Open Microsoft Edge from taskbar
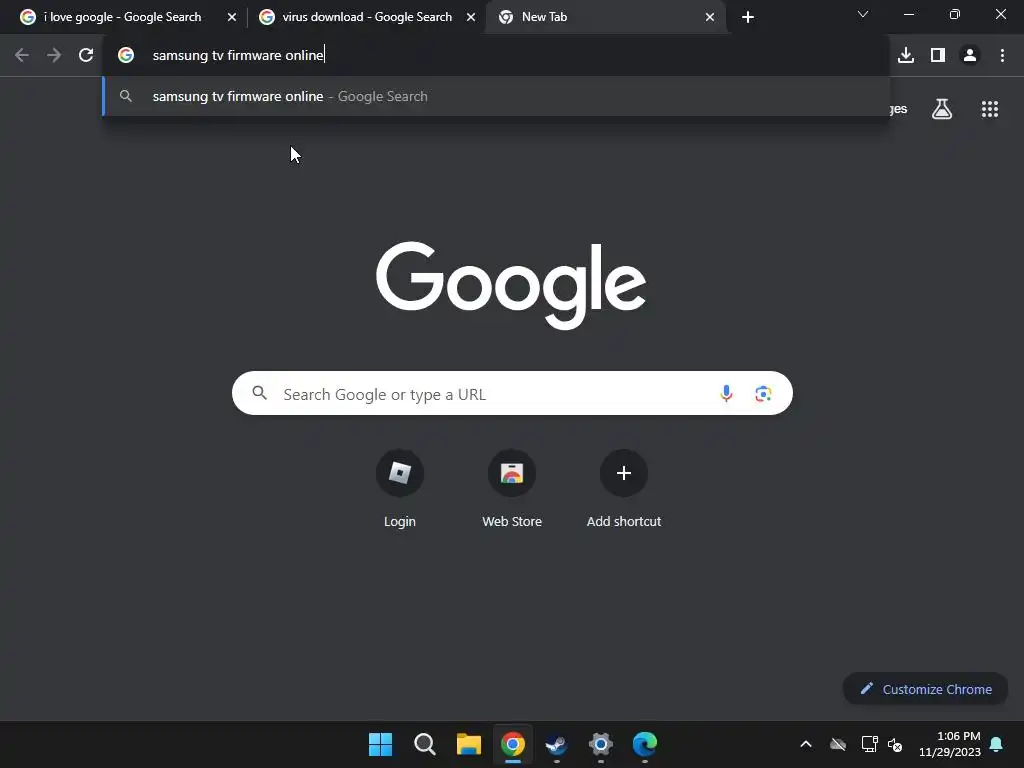This screenshot has height=768, width=1024. click(x=645, y=744)
